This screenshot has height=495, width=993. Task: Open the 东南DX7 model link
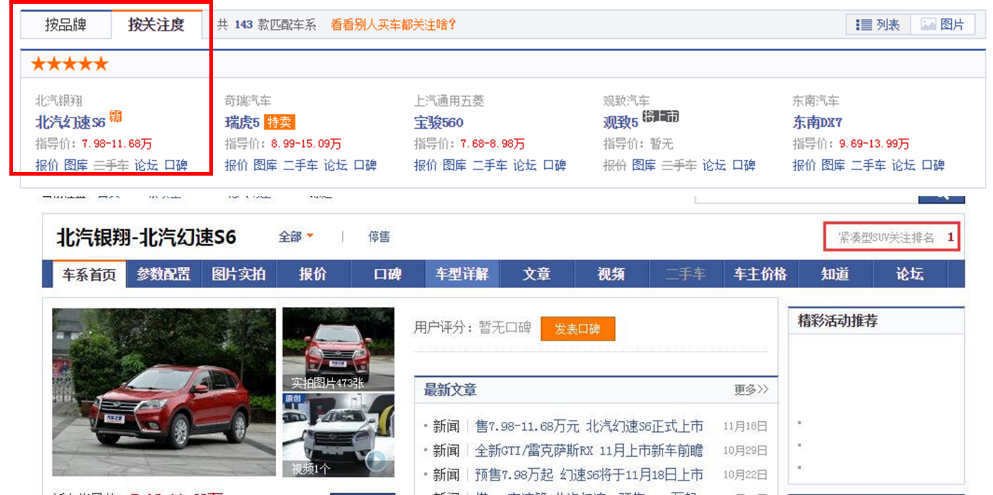point(818,122)
